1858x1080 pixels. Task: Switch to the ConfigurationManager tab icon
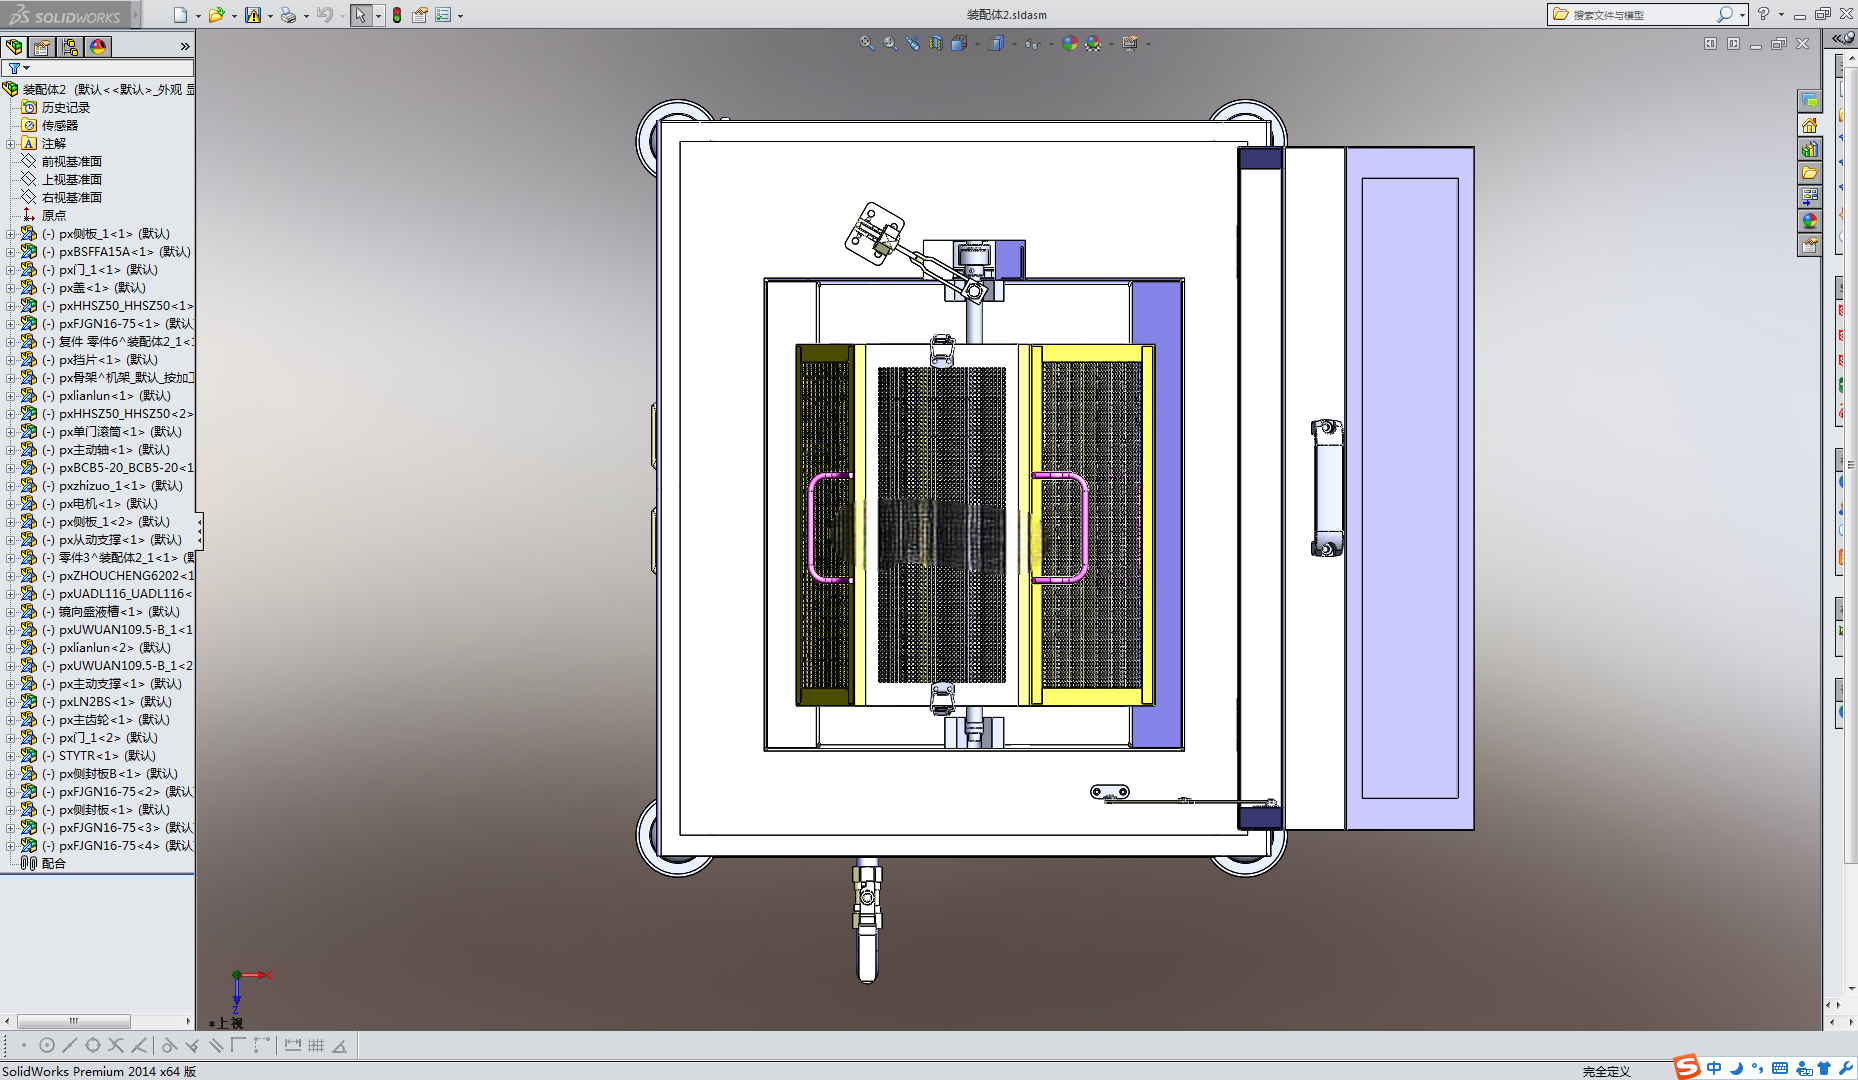70,47
